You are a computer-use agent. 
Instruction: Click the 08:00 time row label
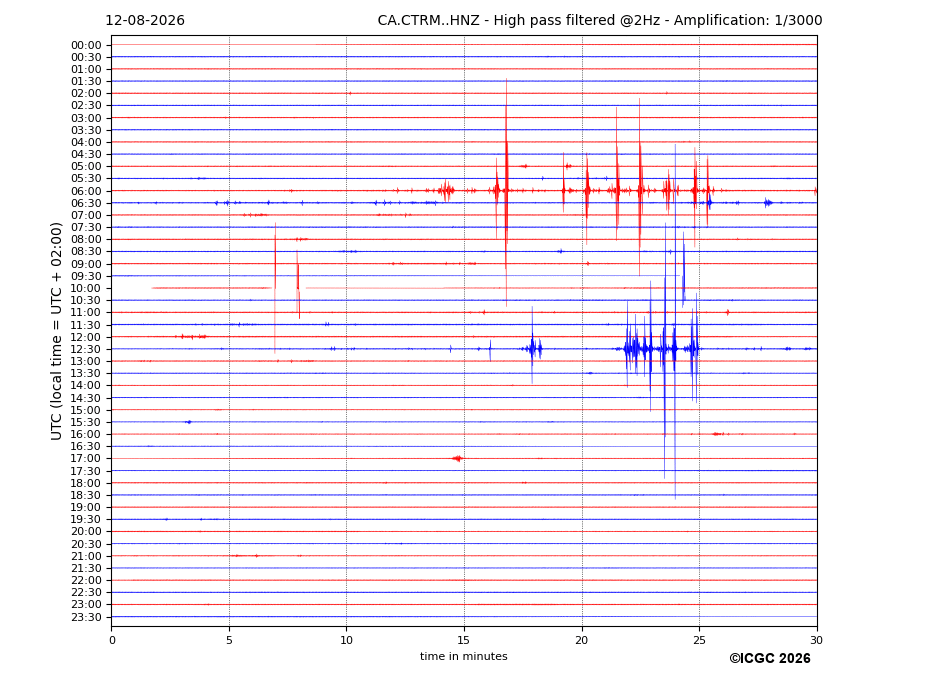86,239
